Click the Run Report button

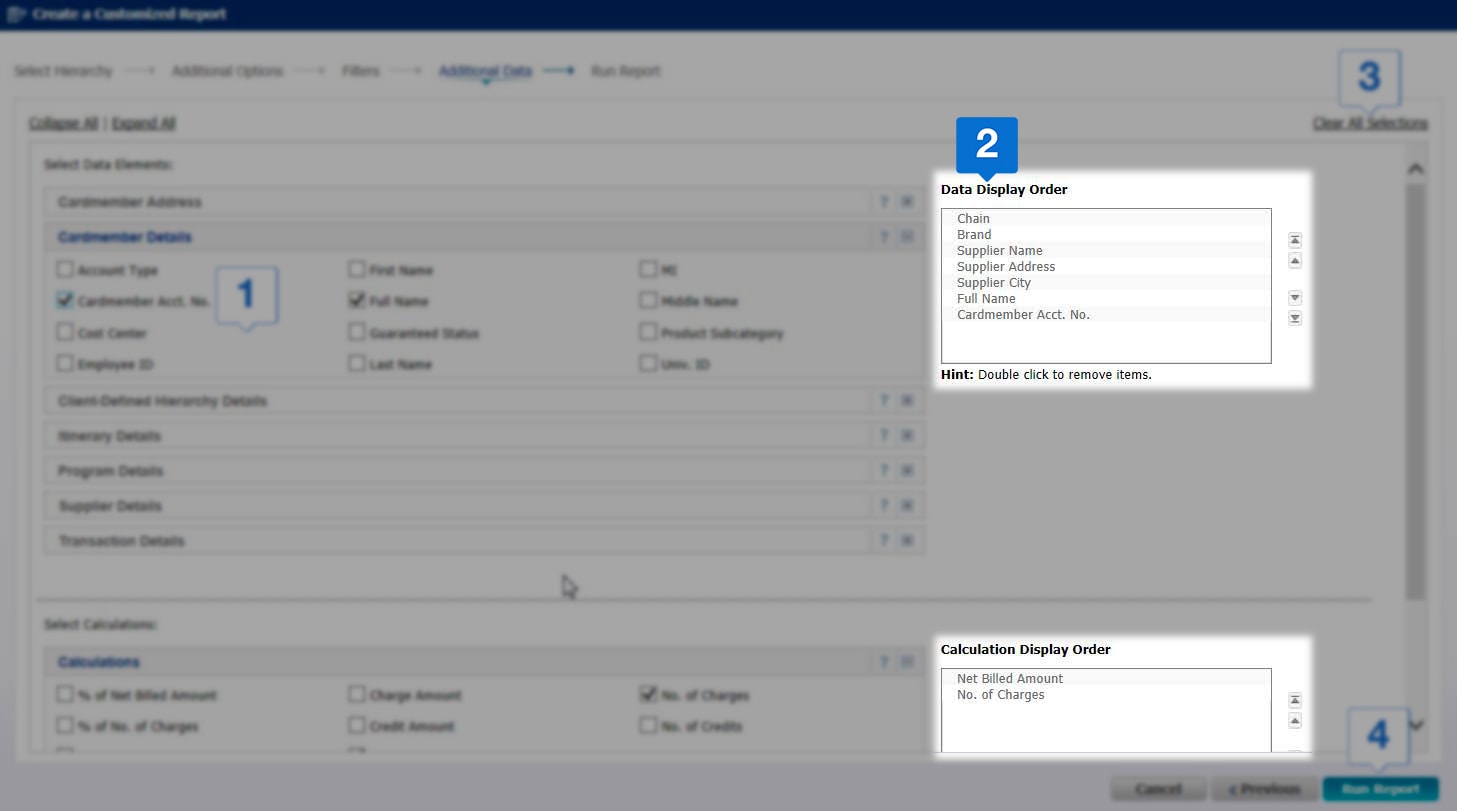click(x=1379, y=789)
